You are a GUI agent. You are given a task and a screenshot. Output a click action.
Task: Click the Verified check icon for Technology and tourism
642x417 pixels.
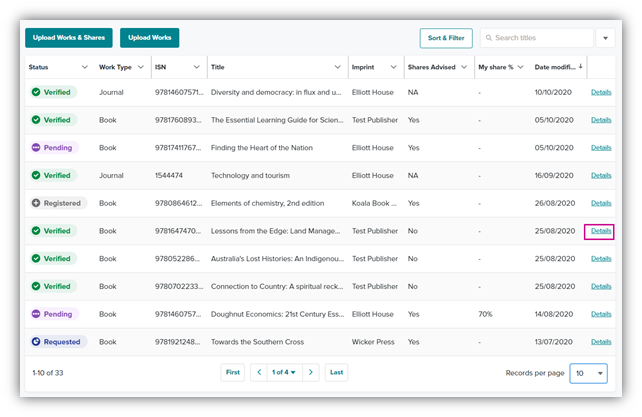pyautogui.click(x=36, y=175)
